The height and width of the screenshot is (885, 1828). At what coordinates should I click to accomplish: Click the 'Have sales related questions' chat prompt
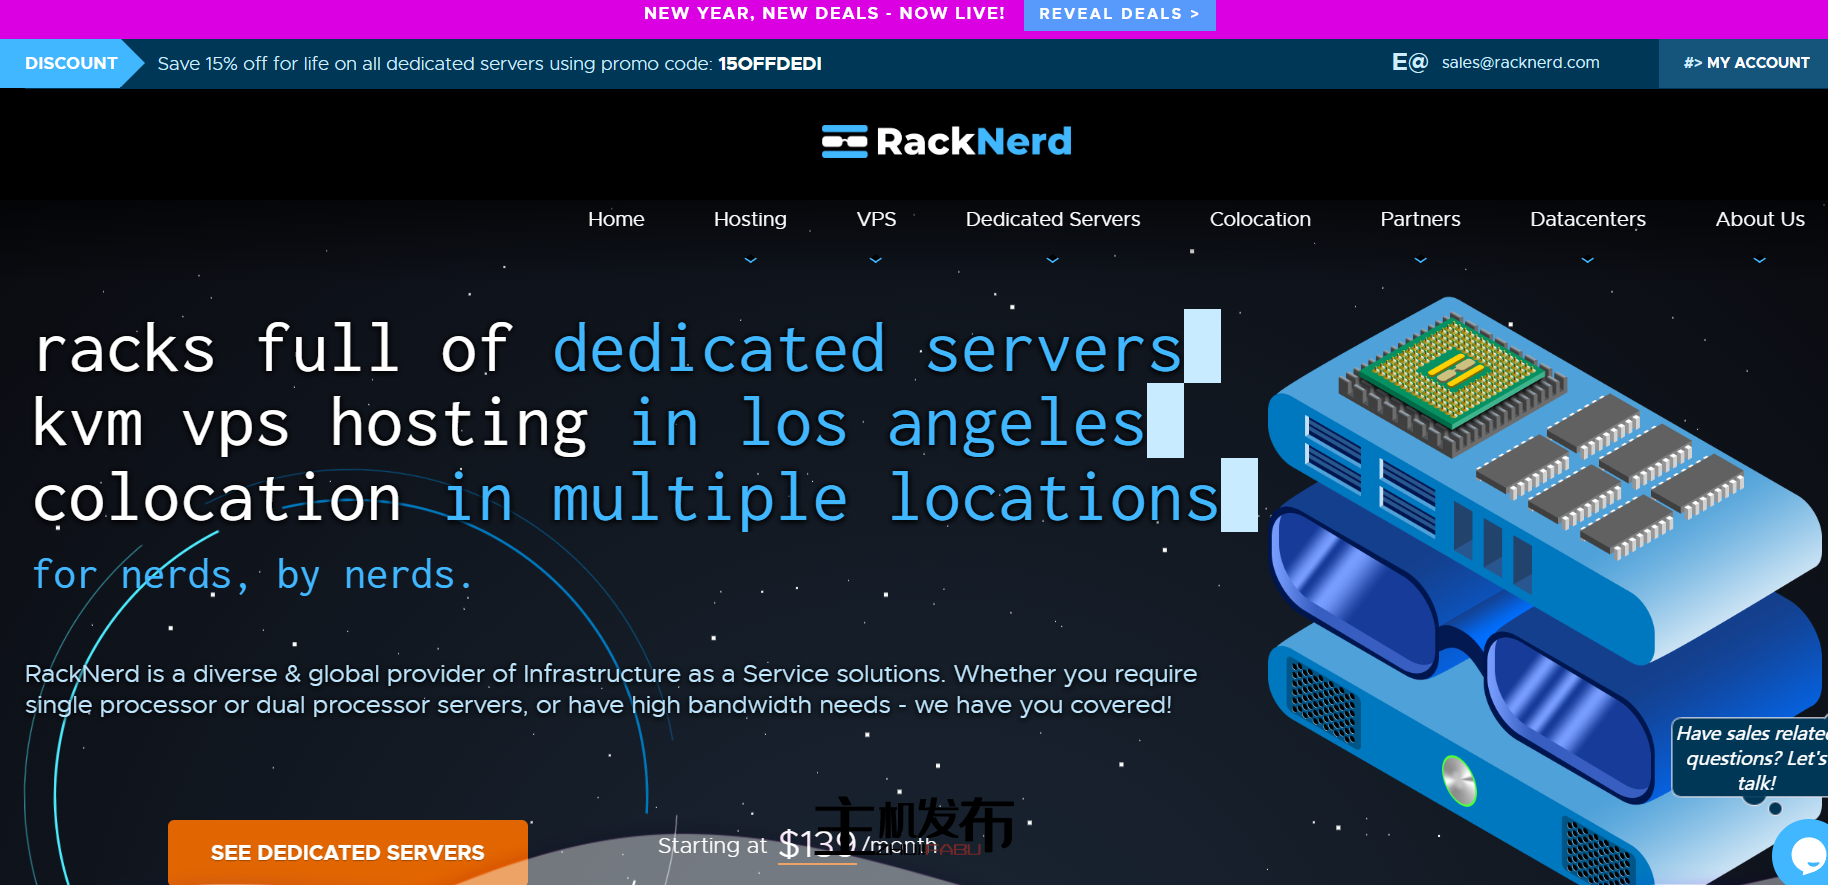pos(1752,758)
